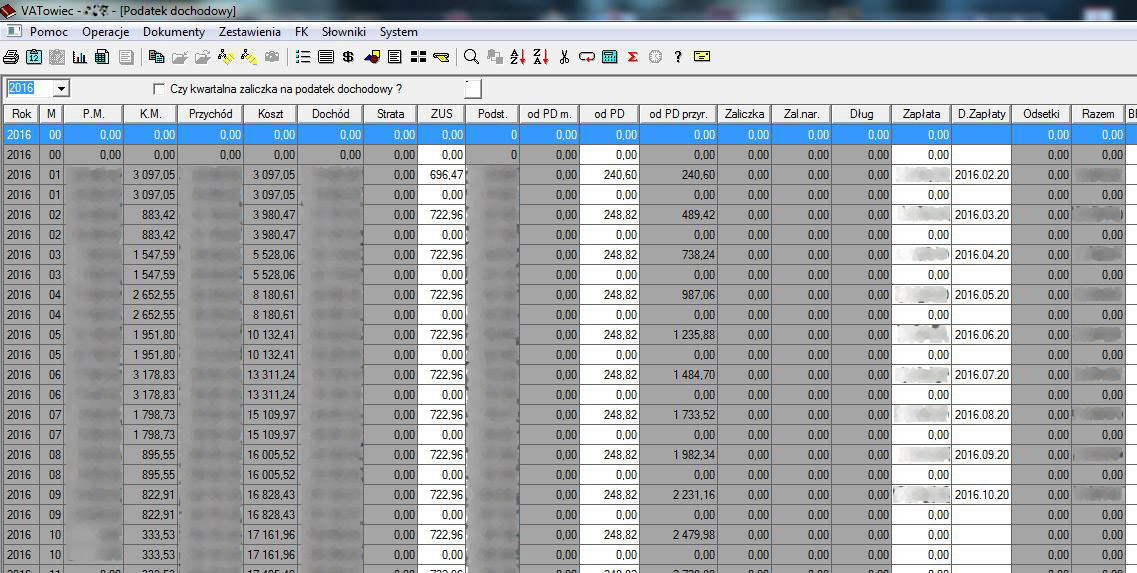The width and height of the screenshot is (1137, 573).
Task: Sort ascending with the A-Z icon
Action: pos(517,57)
